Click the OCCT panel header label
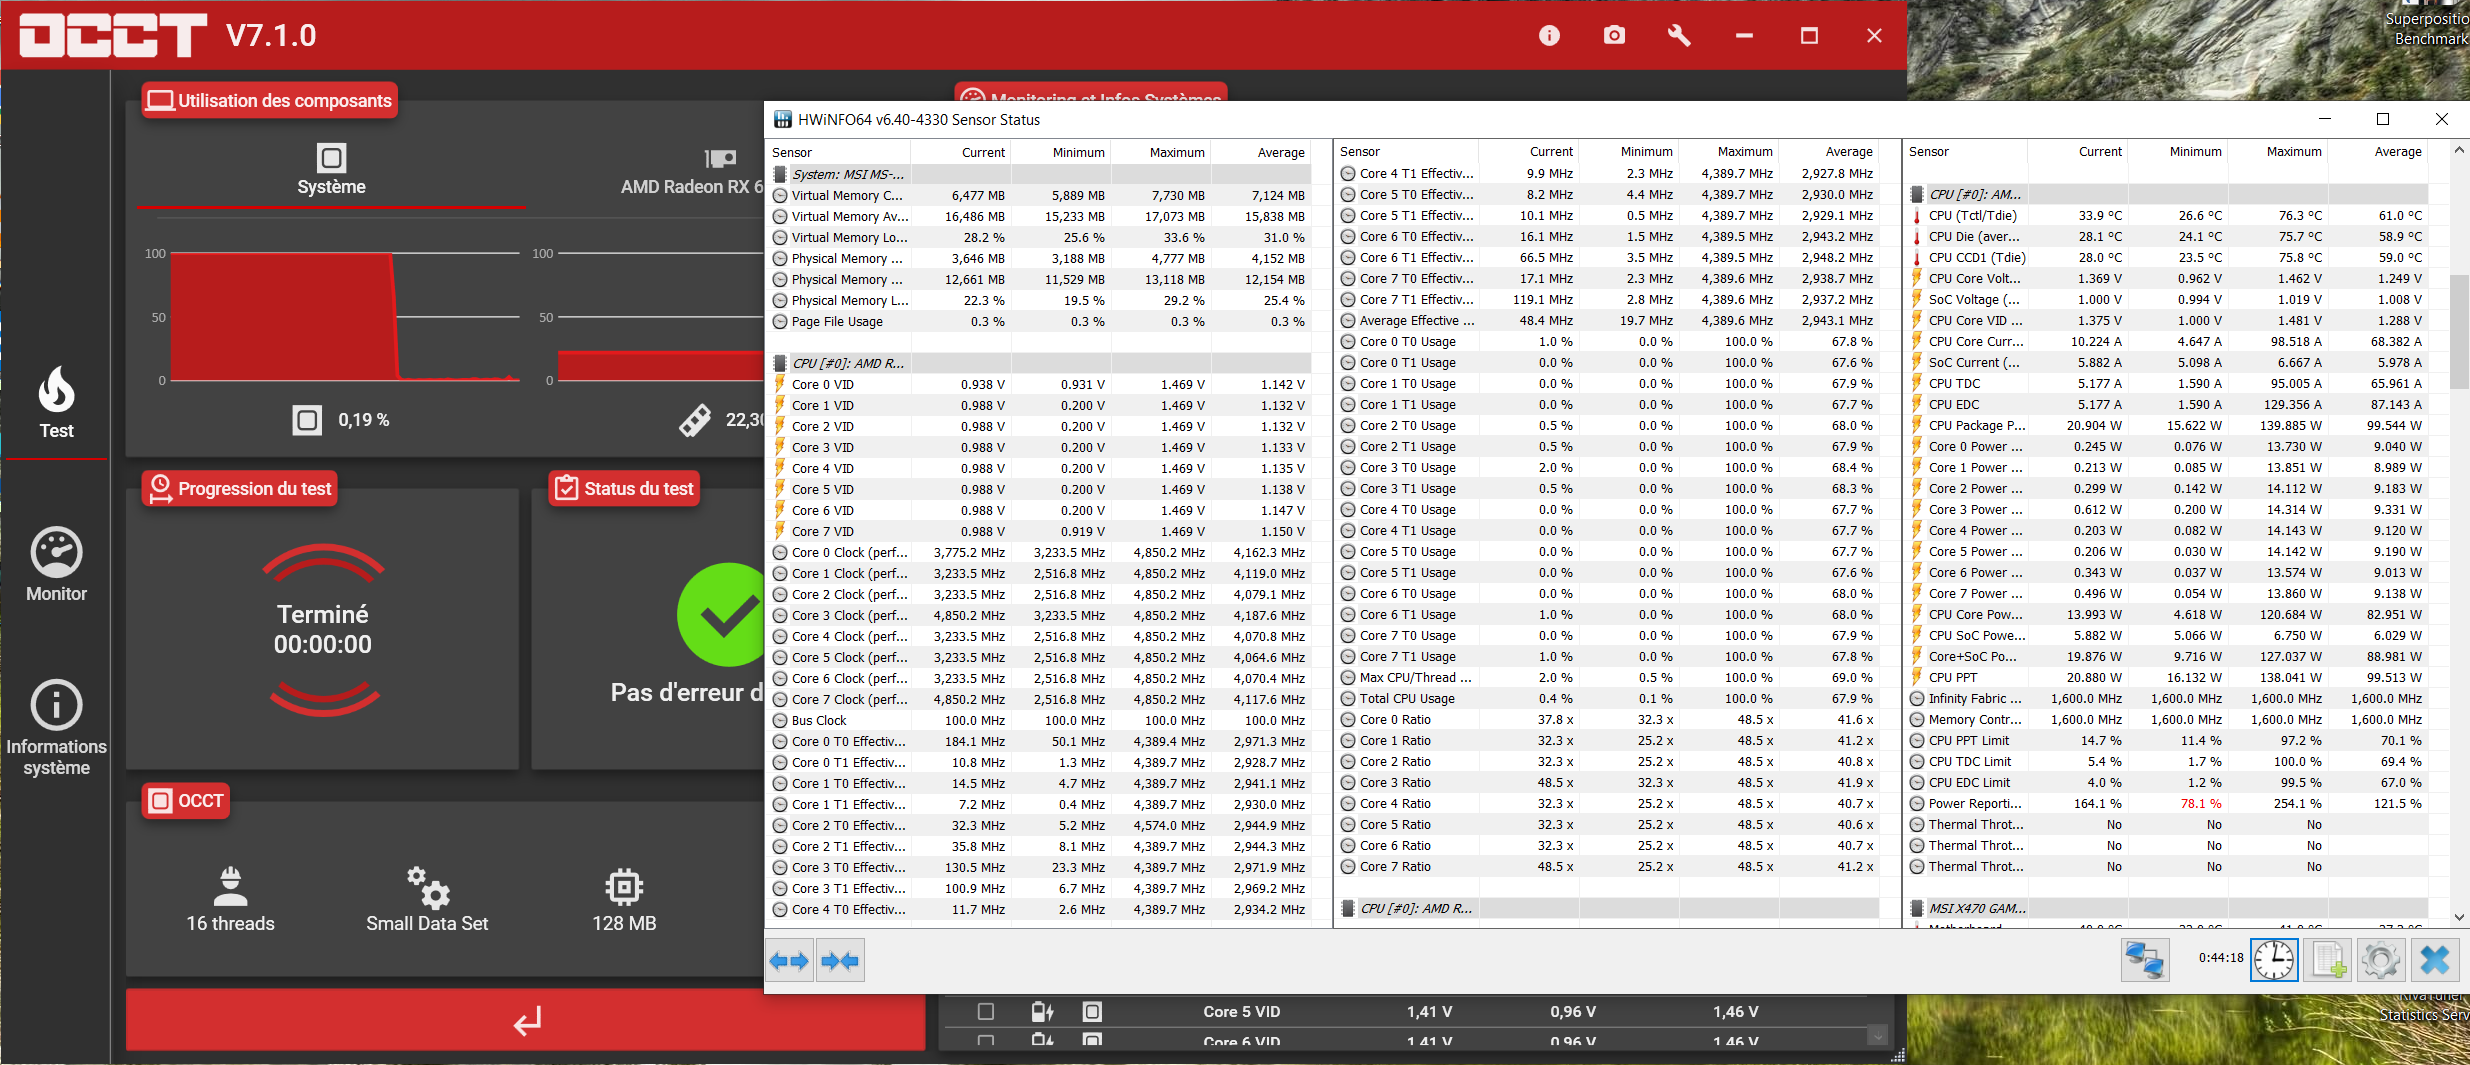 point(200,801)
